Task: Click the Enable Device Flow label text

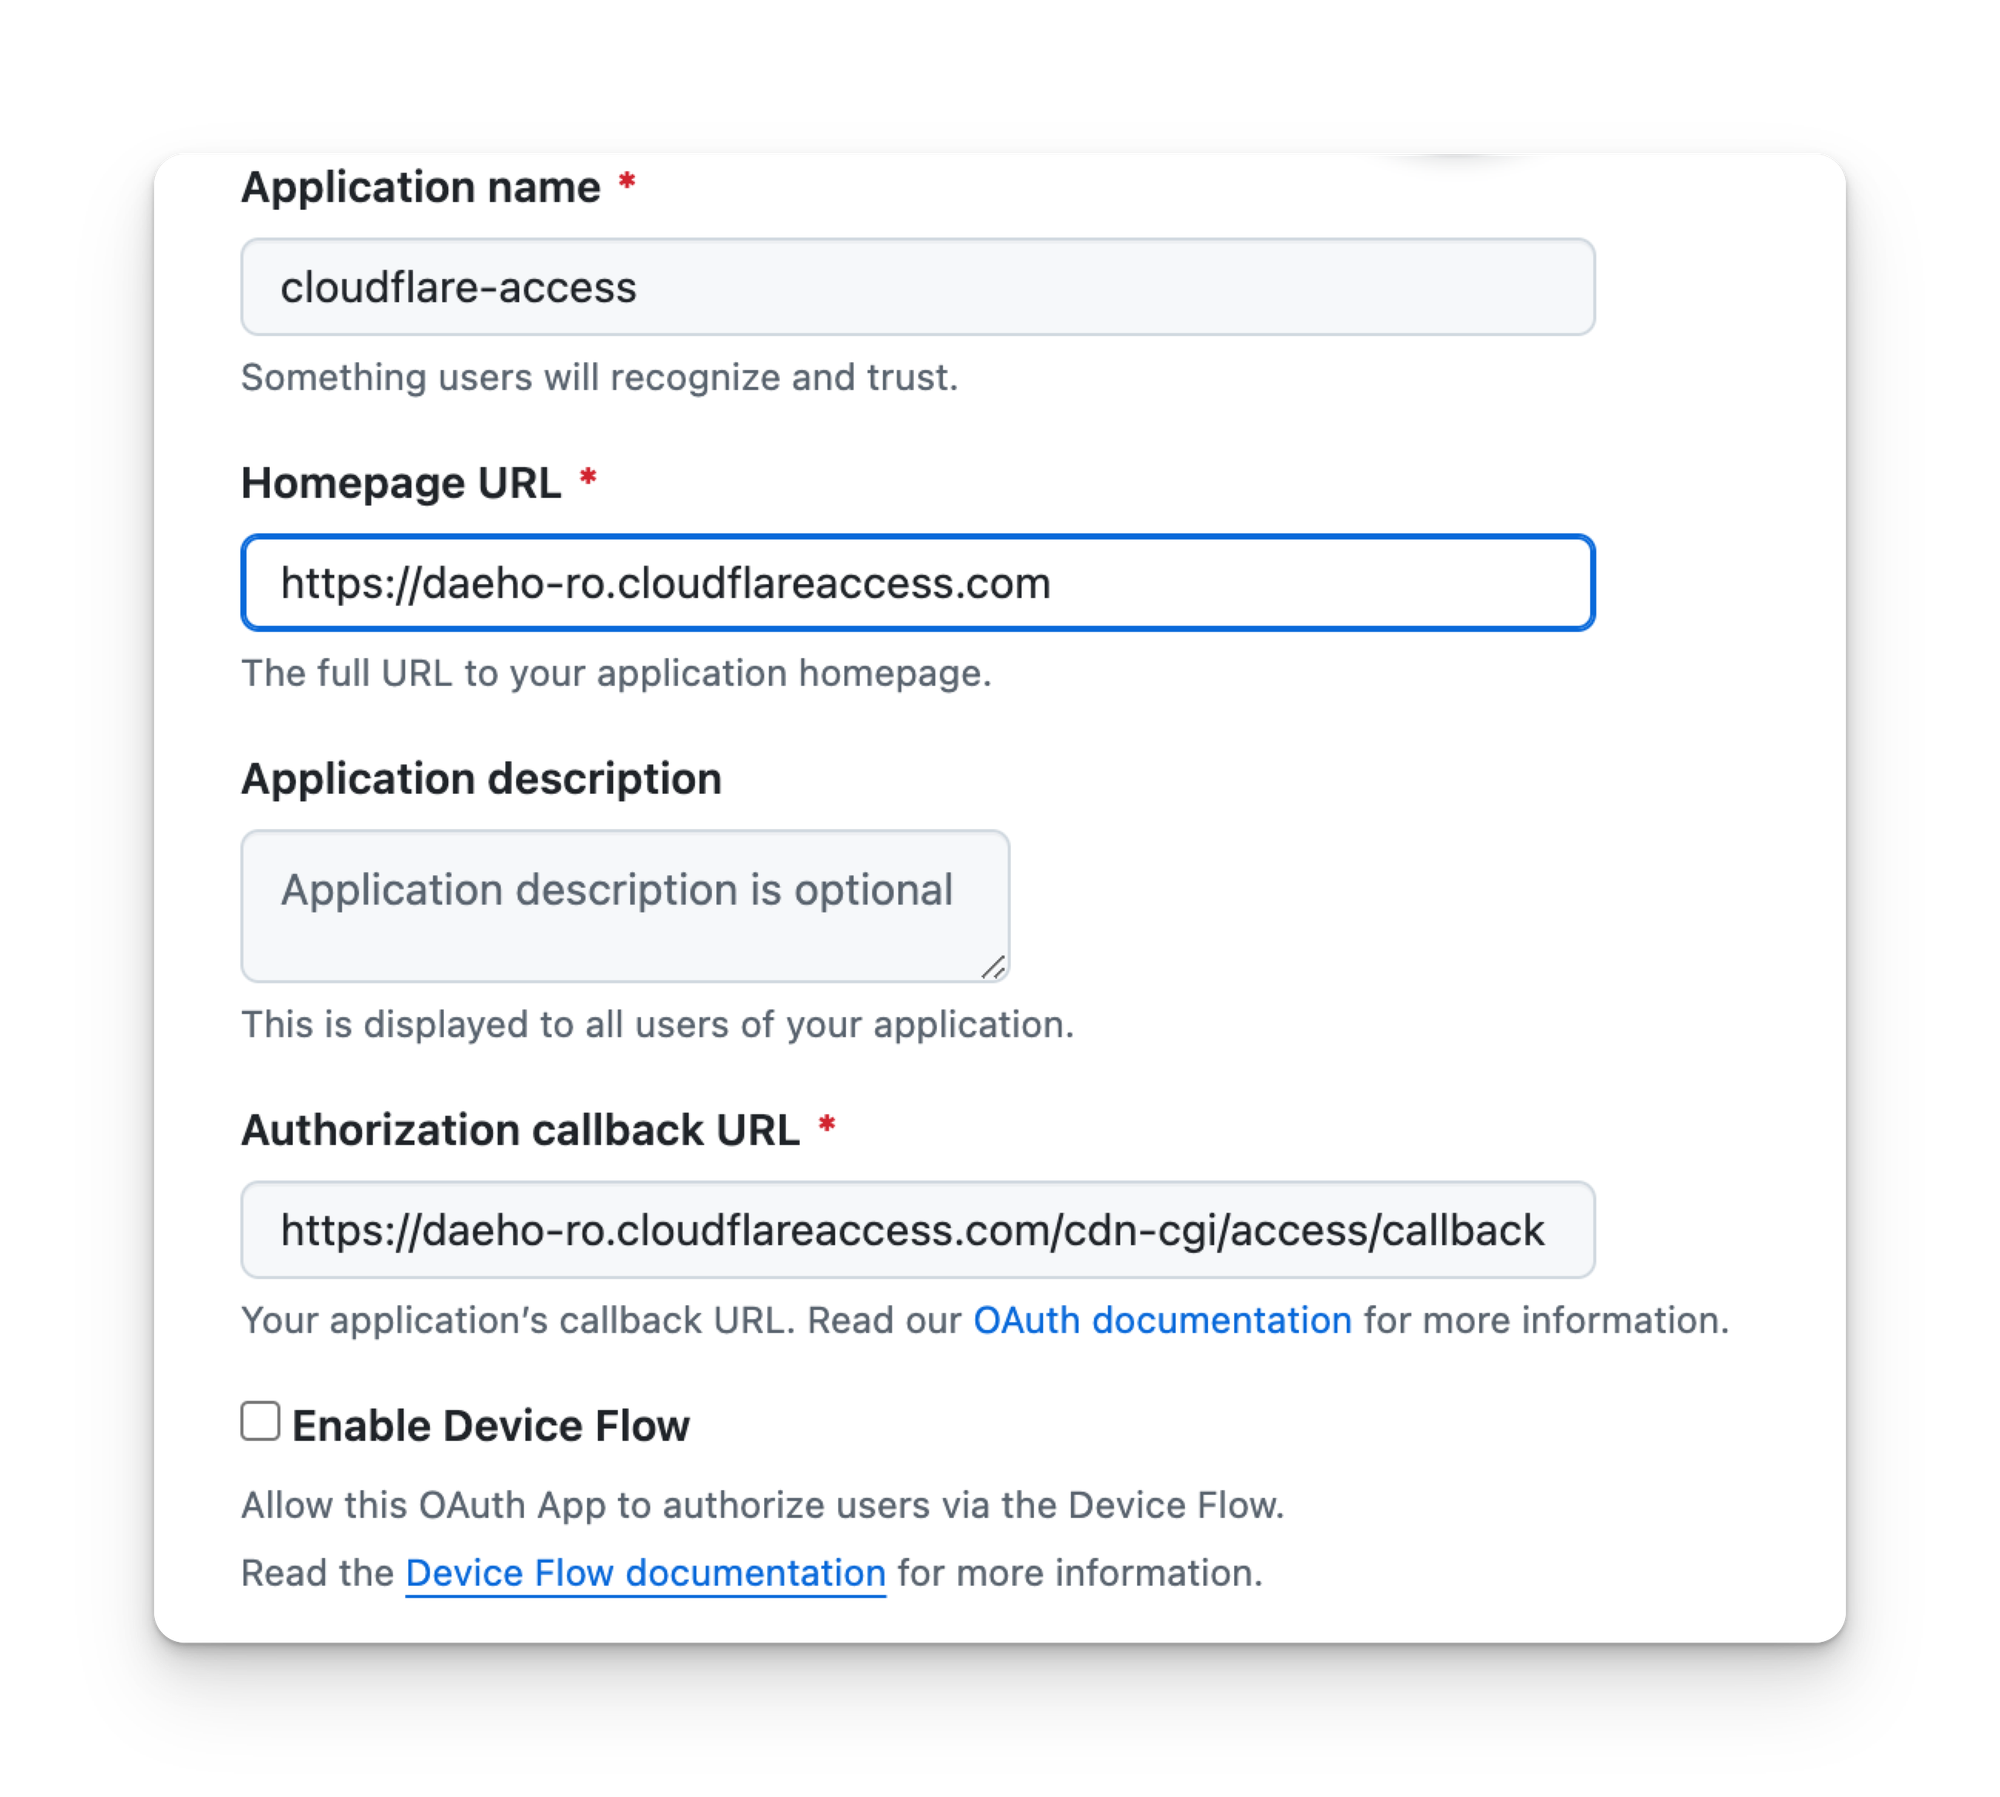Action: (490, 1426)
